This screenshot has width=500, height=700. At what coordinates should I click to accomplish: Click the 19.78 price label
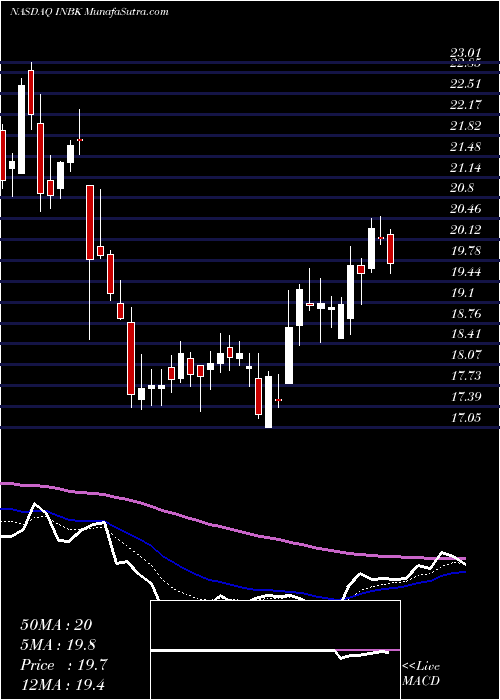click(465, 251)
